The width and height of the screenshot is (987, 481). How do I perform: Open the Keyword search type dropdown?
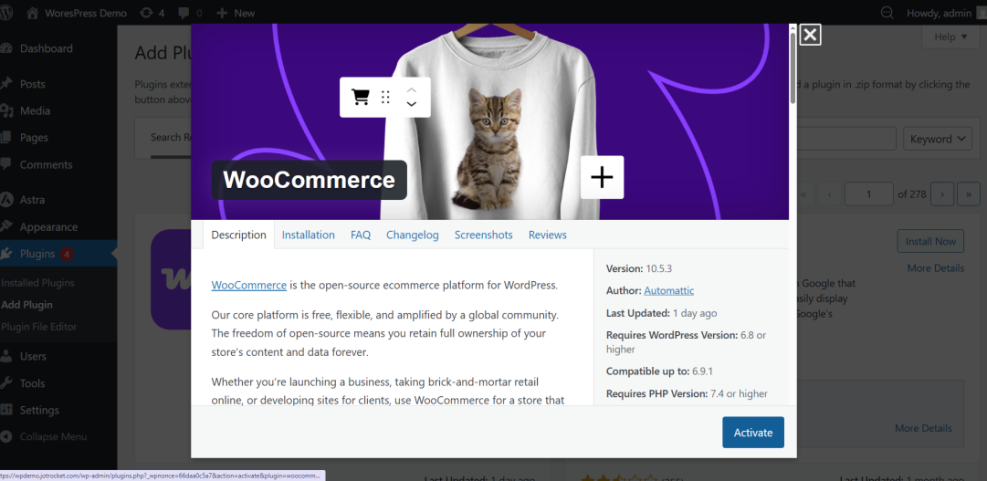coord(937,139)
